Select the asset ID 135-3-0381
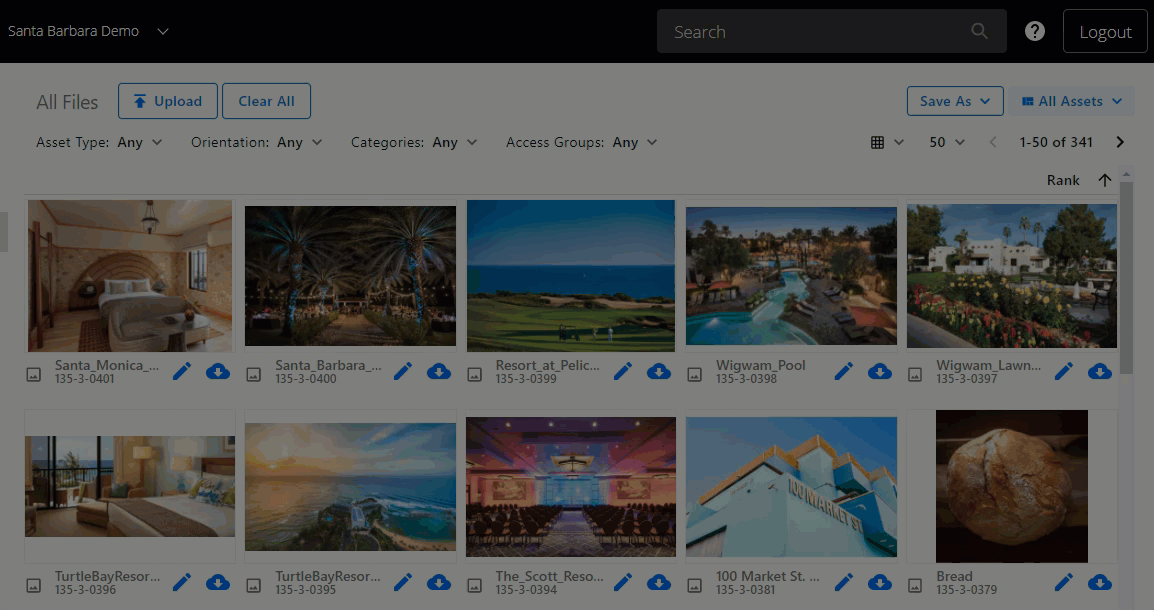Image resolution: width=1154 pixels, height=610 pixels. pyautogui.click(x=746, y=589)
